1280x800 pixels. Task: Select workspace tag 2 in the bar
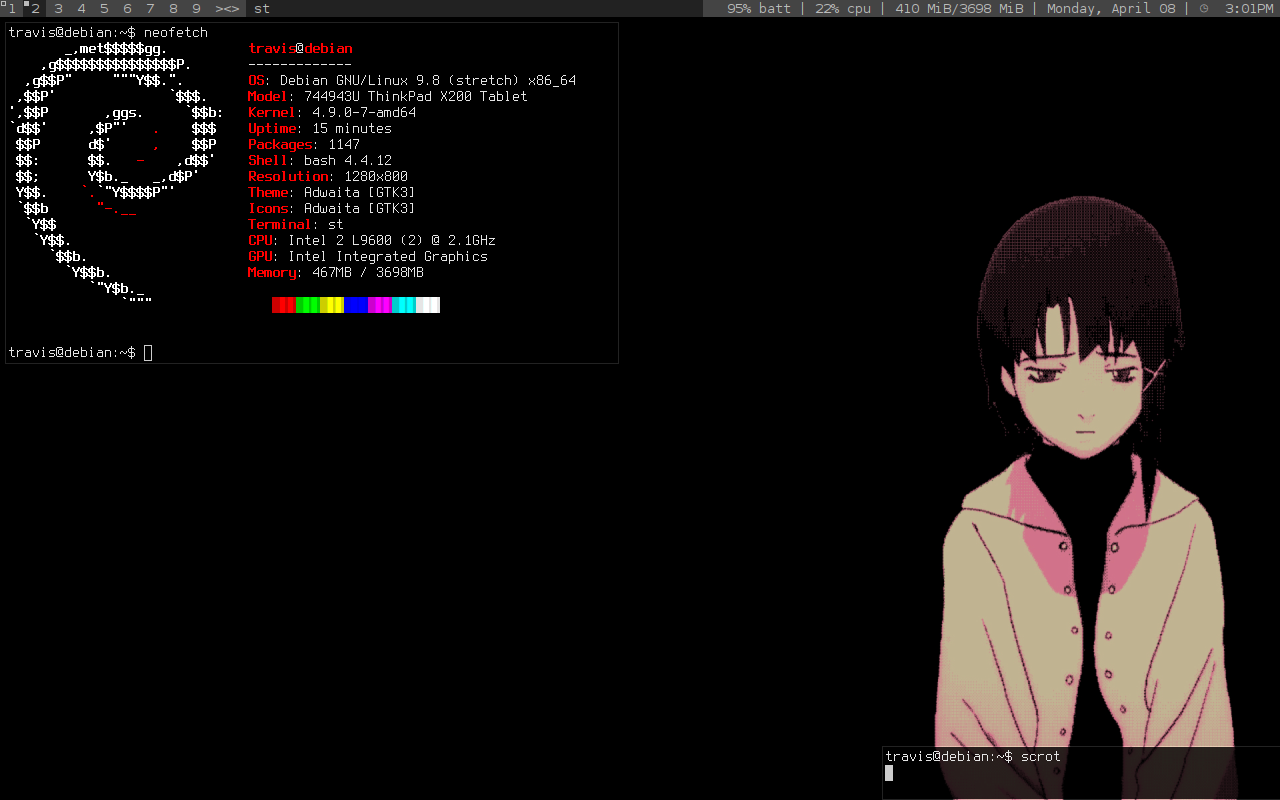pos(34,9)
